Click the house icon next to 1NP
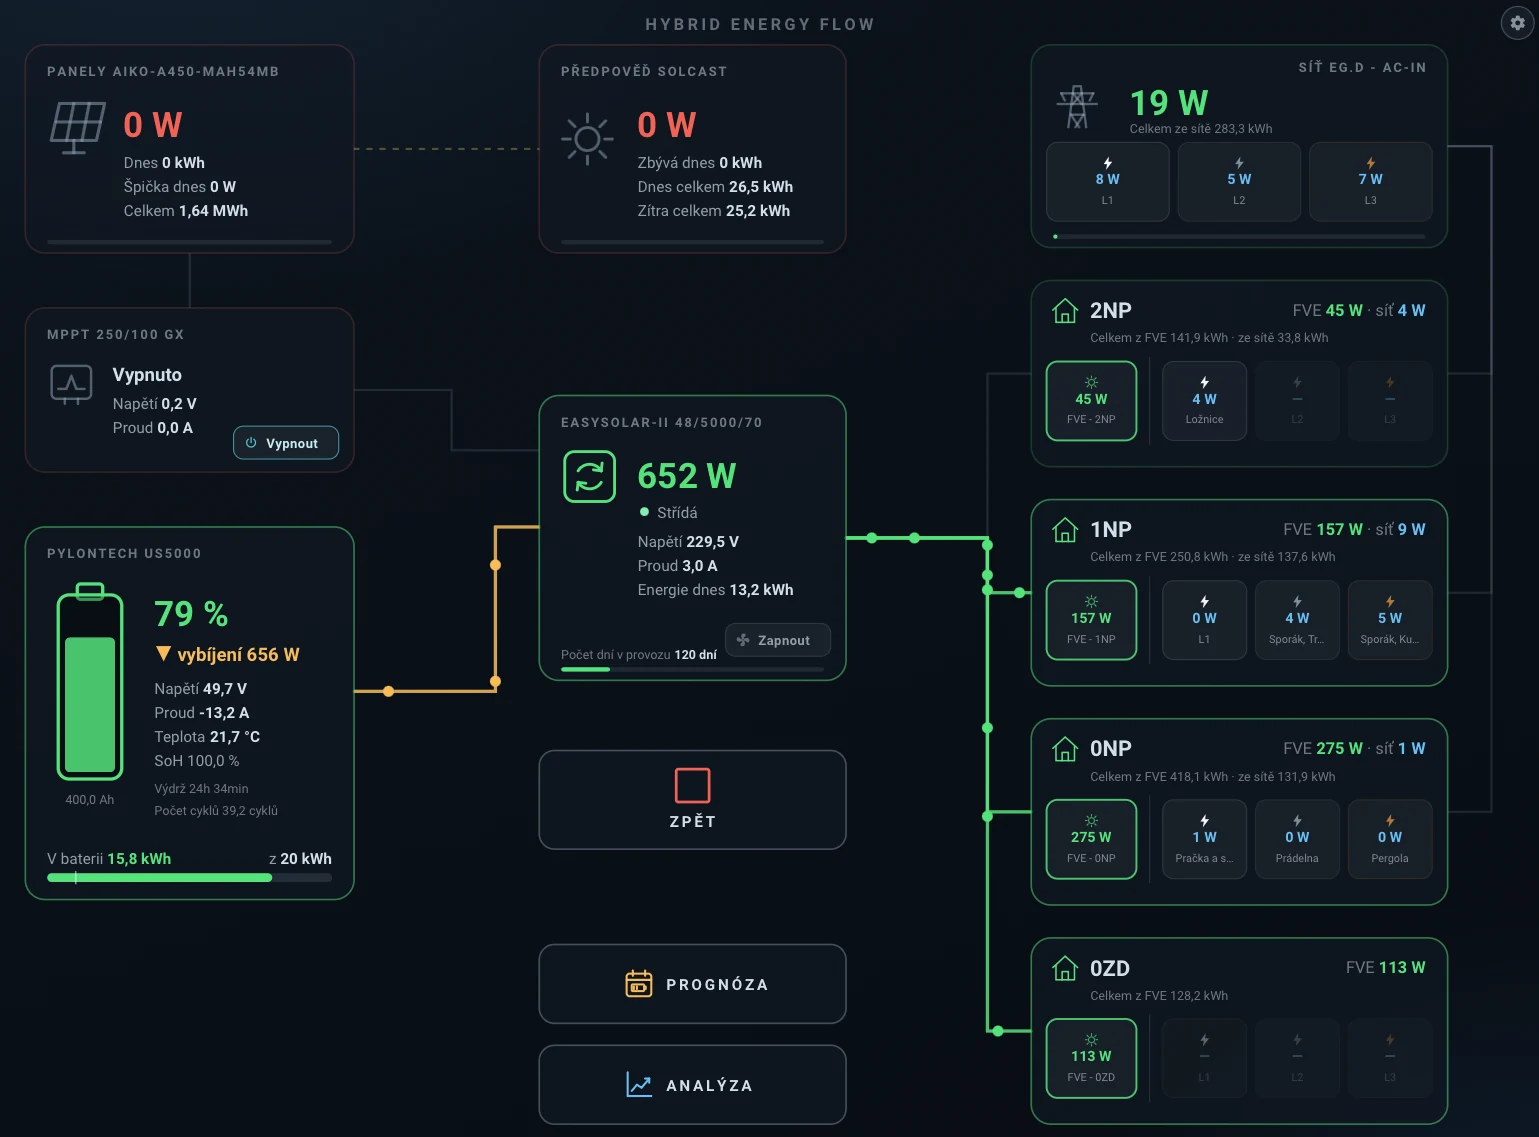Image resolution: width=1539 pixels, height=1137 pixels. pos(1065,530)
